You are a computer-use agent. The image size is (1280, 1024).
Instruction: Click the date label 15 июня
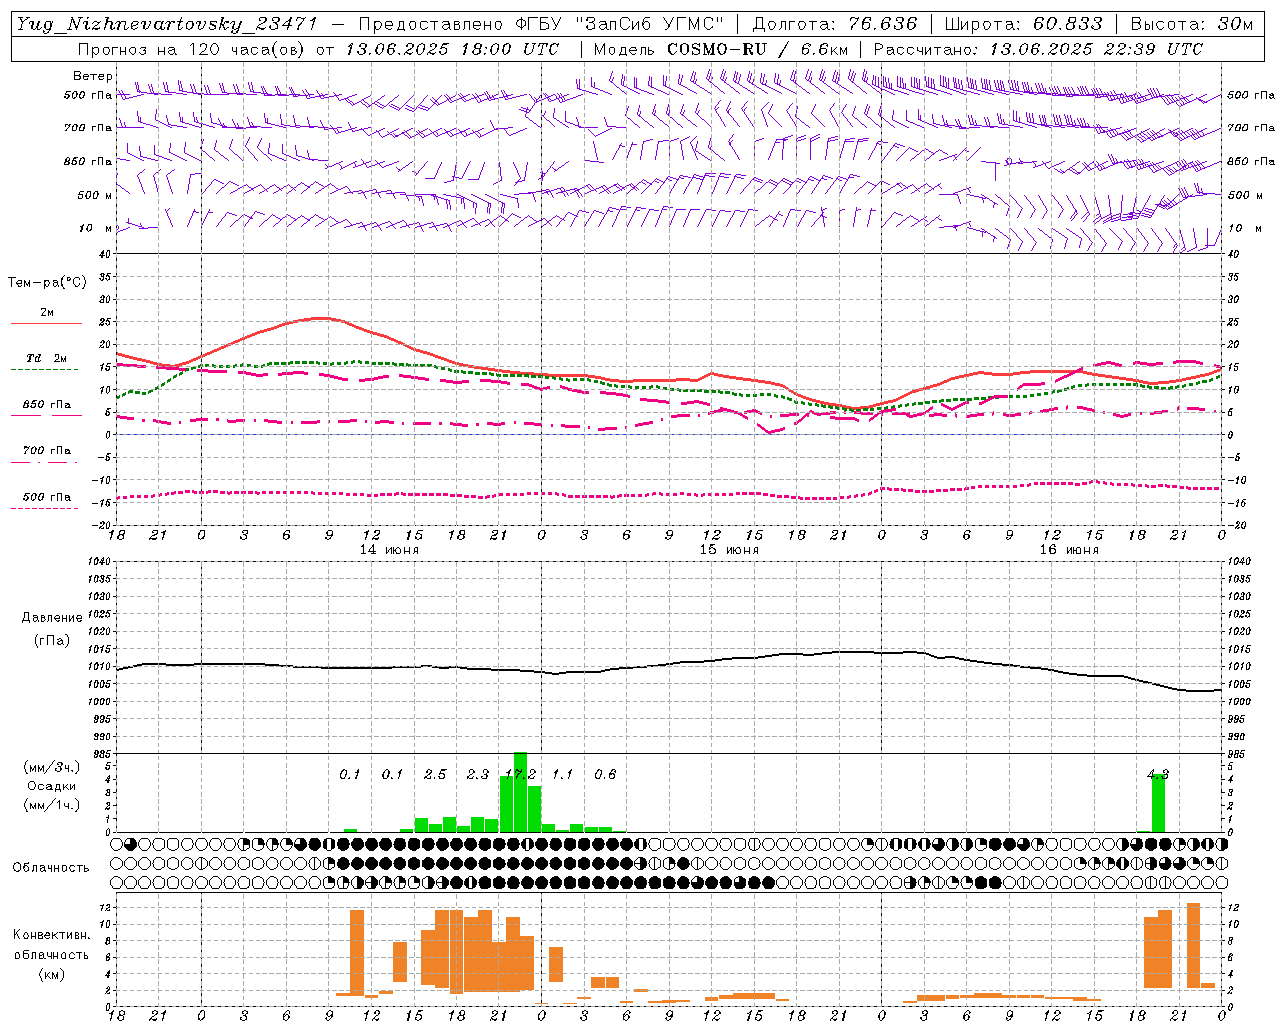tap(729, 549)
